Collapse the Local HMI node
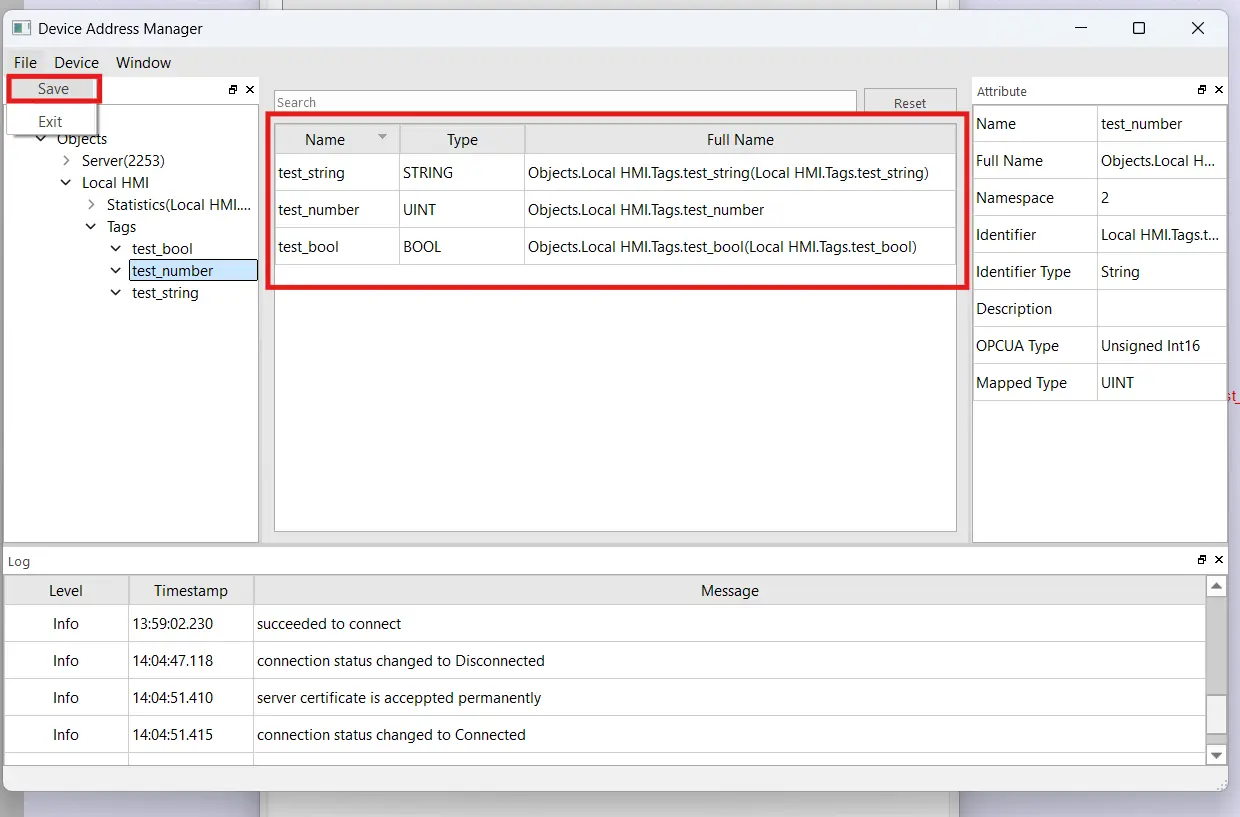The height and width of the screenshot is (817, 1240). (65, 183)
